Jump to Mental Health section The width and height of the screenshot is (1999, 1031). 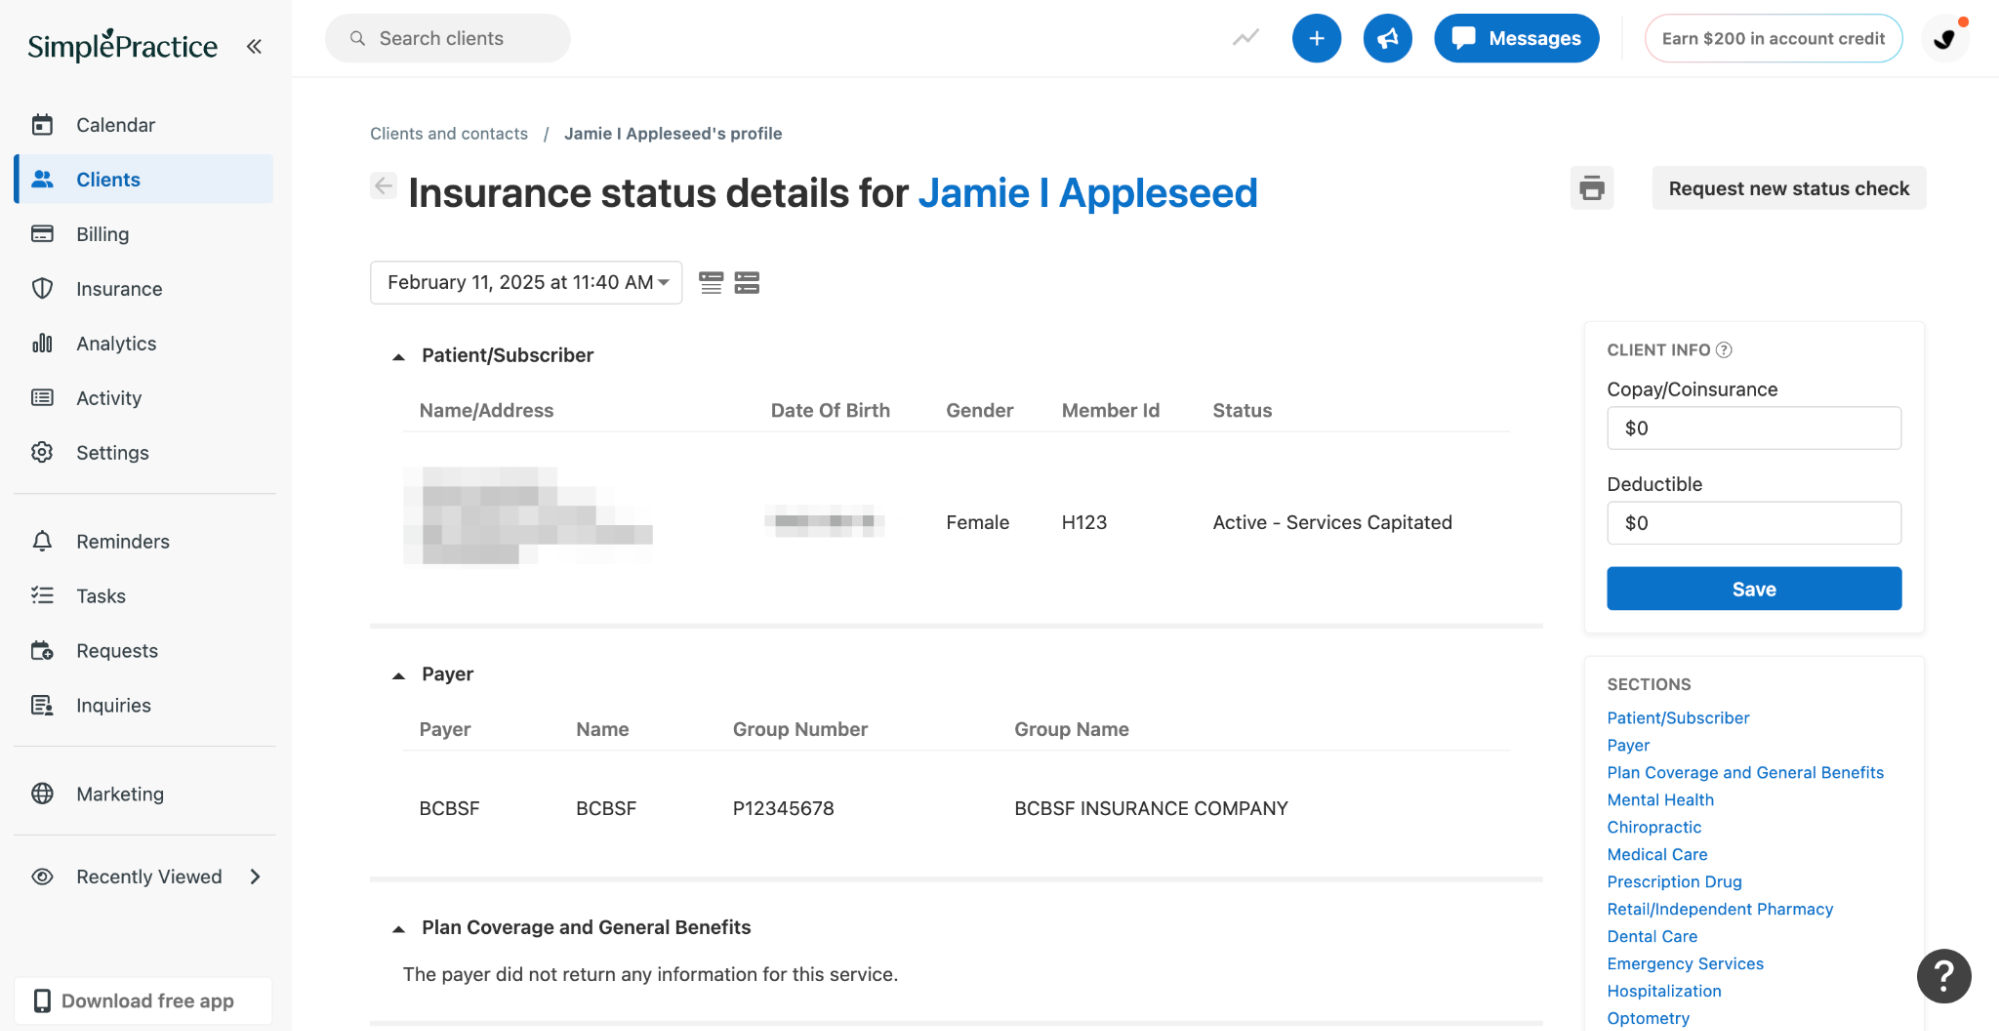[x=1660, y=800]
